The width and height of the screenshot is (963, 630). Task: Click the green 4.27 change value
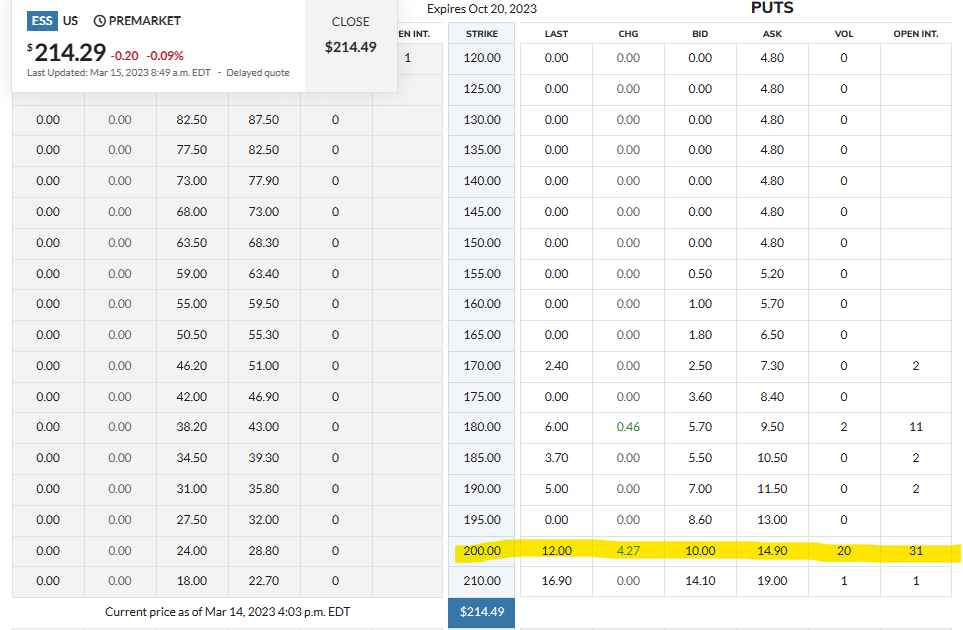(628, 551)
